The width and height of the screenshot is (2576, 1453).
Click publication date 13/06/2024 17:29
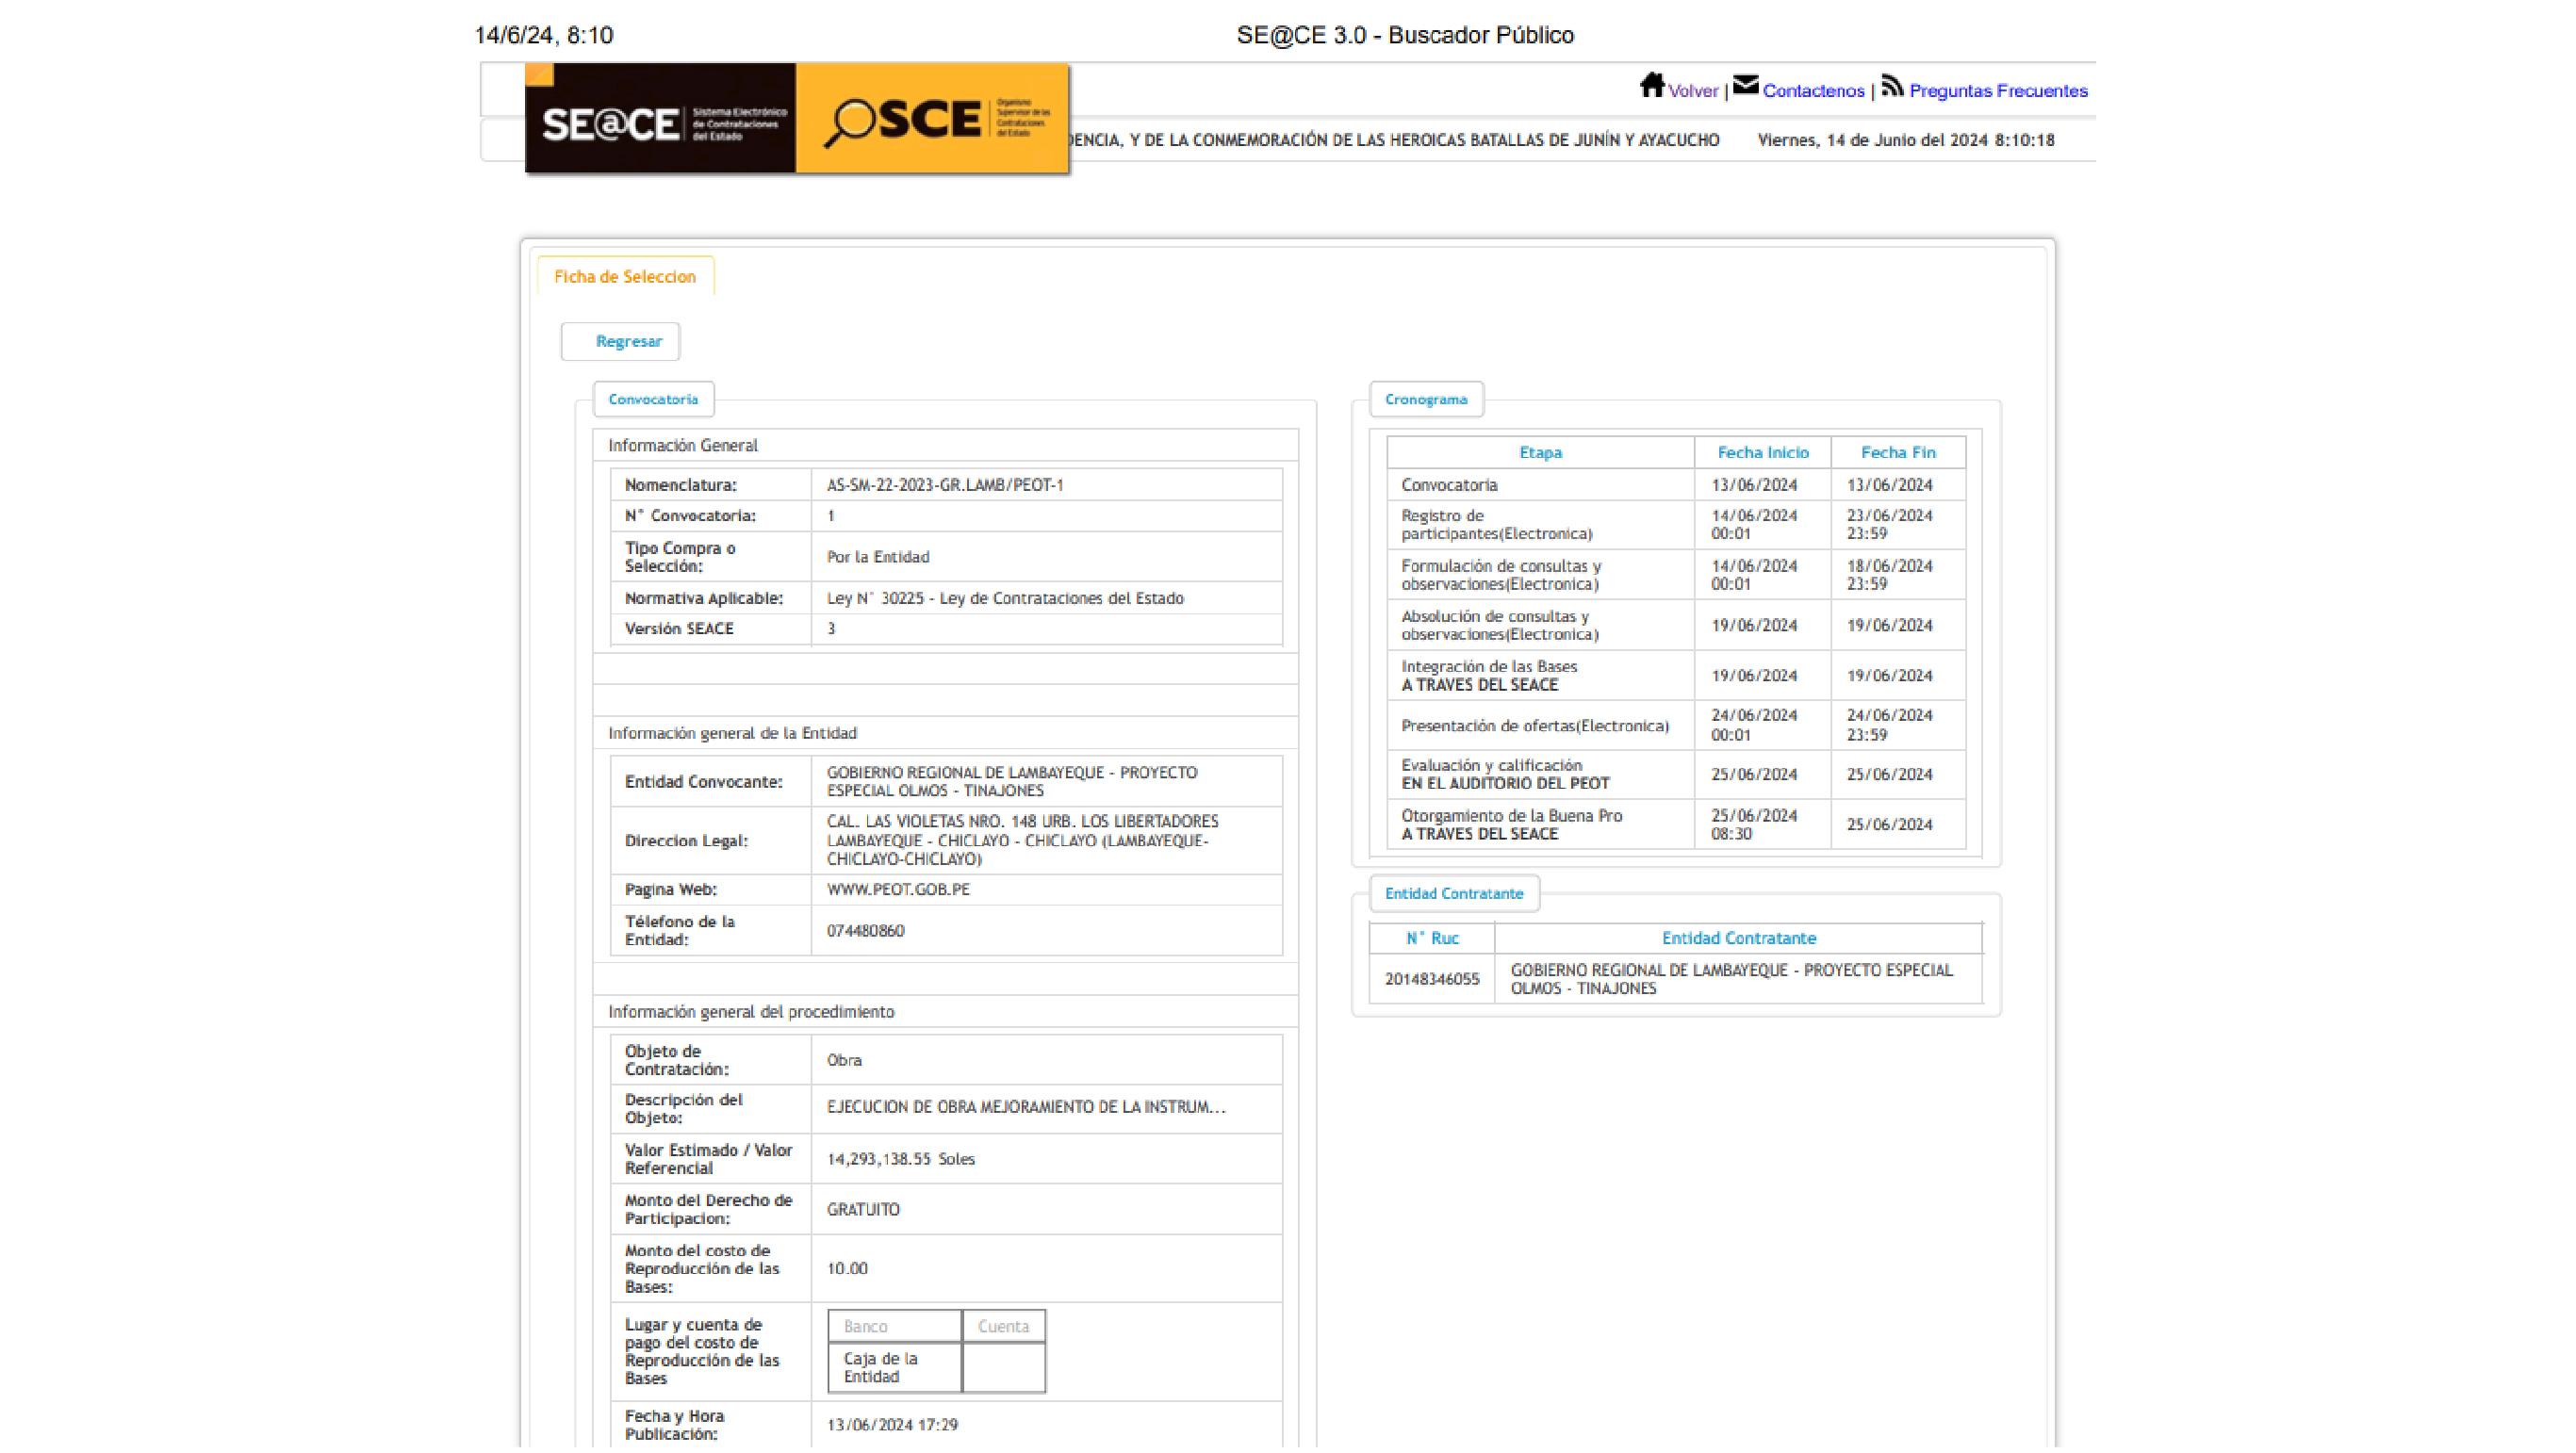coord(892,1426)
